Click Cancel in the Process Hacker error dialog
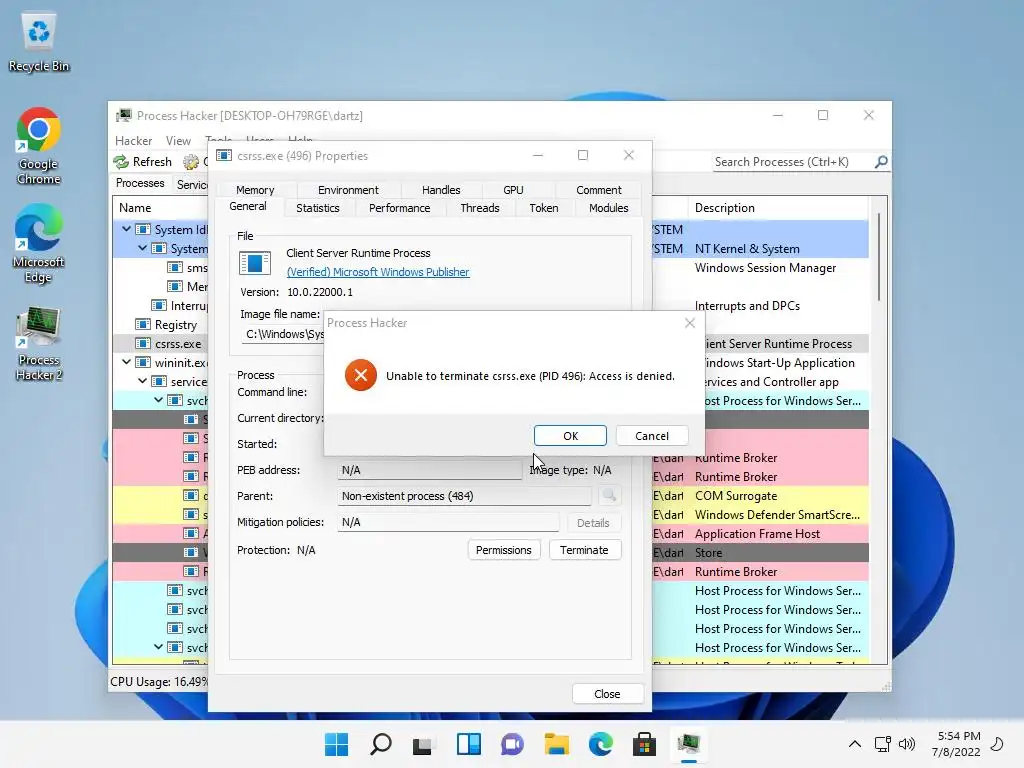The width and height of the screenshot is (1024, 768). click(x=652, y=436)
